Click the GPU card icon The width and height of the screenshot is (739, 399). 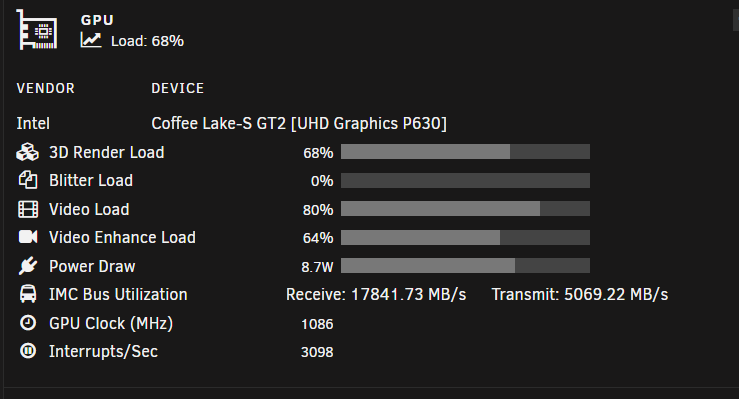coord(37,30)
